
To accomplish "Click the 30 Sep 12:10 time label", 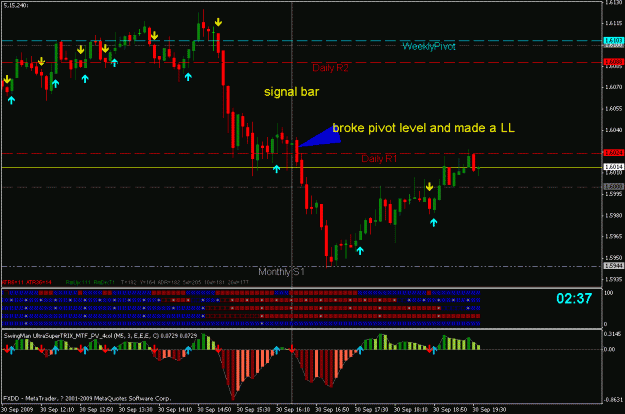I will click(x=57, y=410).
